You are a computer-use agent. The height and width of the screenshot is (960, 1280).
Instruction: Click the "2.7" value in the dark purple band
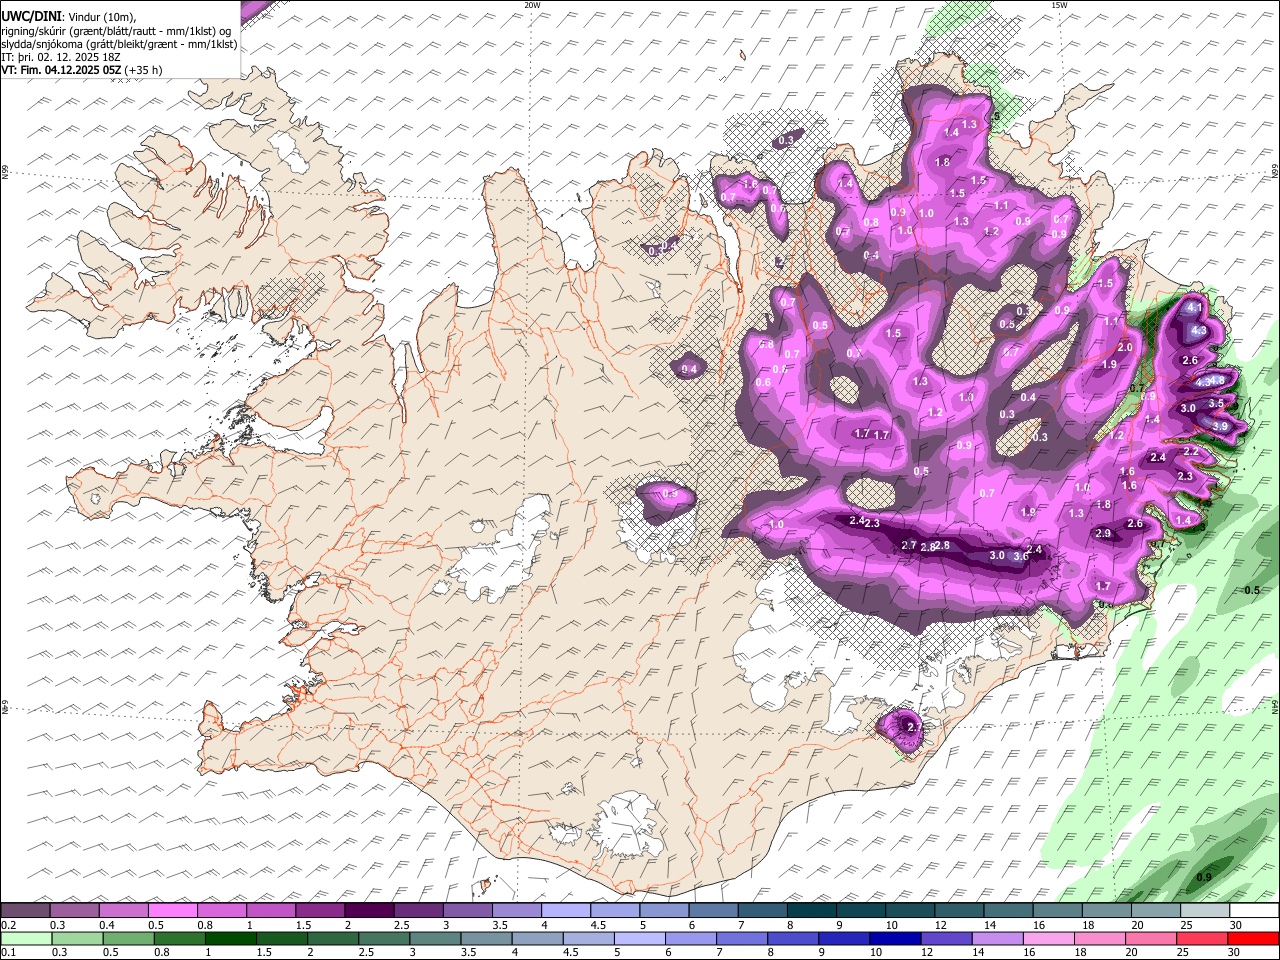(x=909, y=545)
